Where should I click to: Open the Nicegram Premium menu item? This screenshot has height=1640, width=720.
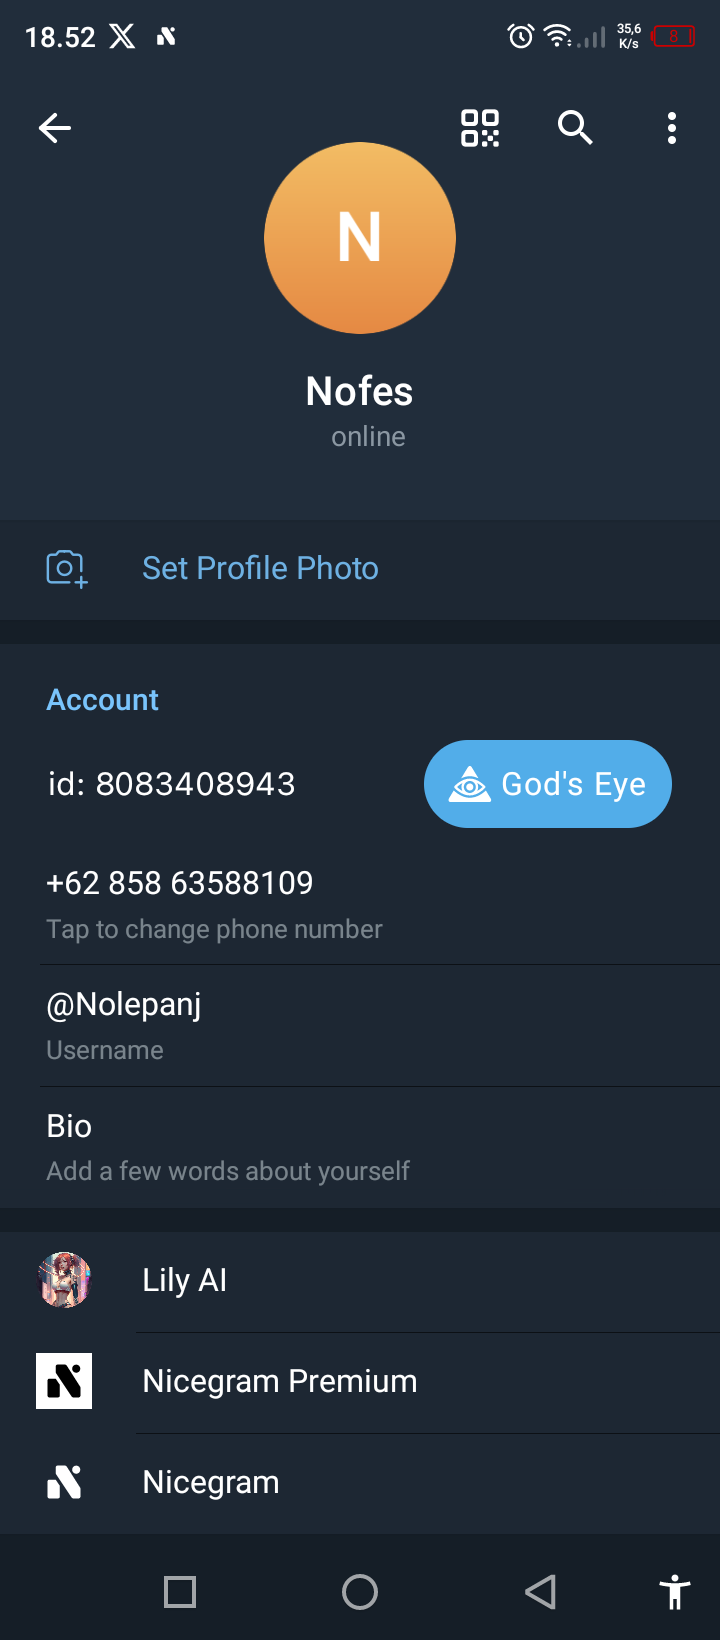click(x=280, y=1381)
